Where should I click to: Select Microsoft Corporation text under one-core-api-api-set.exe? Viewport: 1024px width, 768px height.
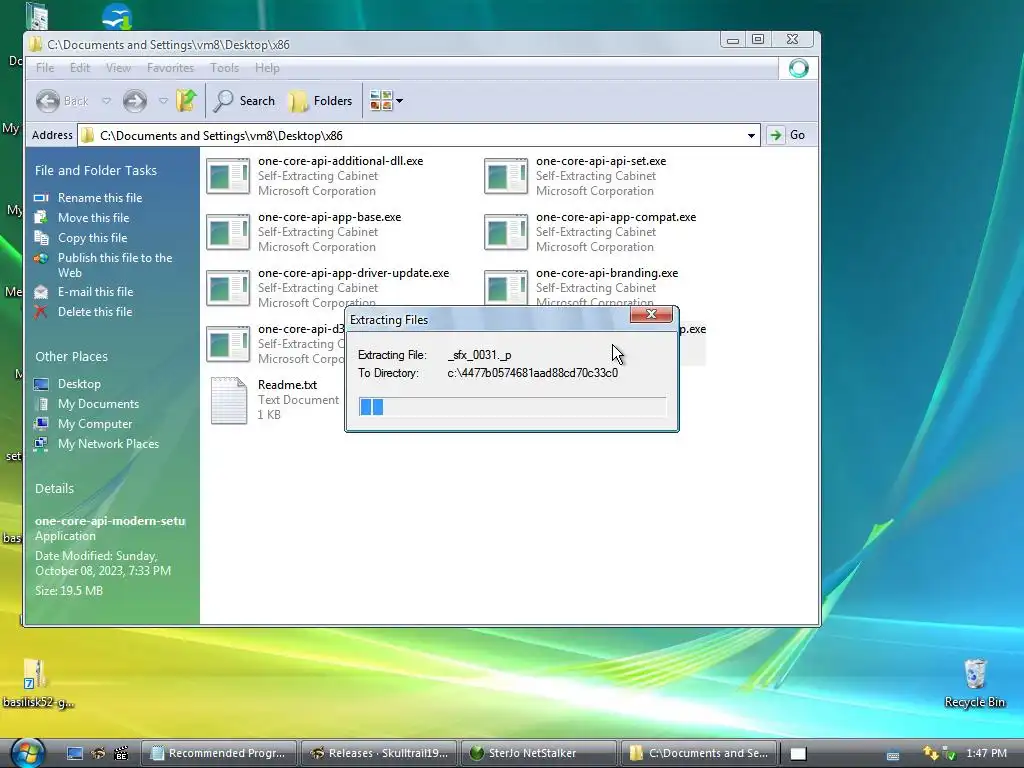tap(594, 191)
